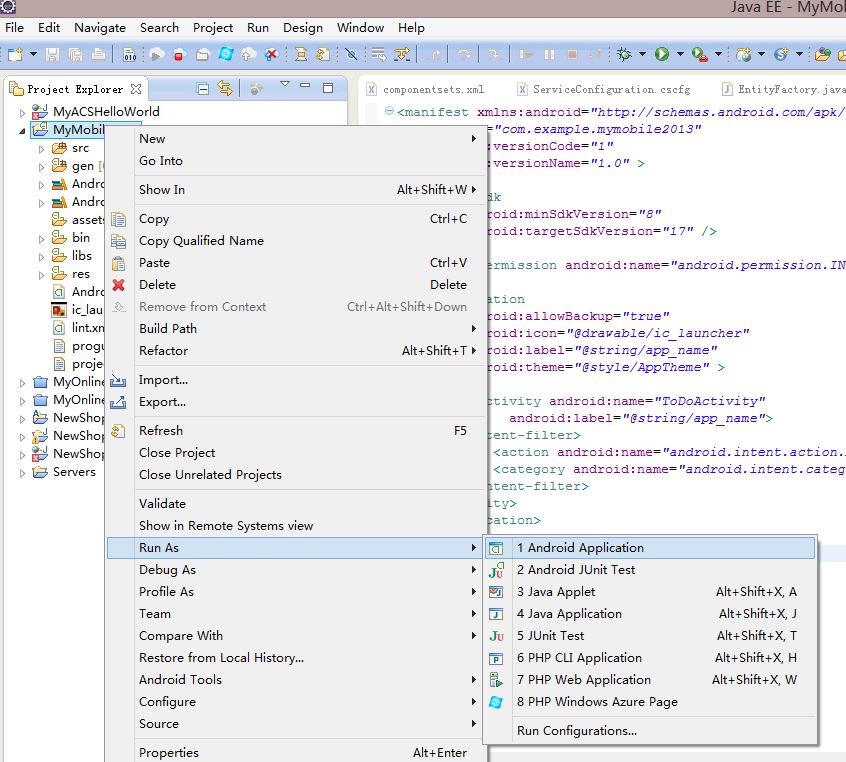Screen dimensions: 846x762
Task: Expand the Servers node in Project Explorer
Action: point(23,473)
